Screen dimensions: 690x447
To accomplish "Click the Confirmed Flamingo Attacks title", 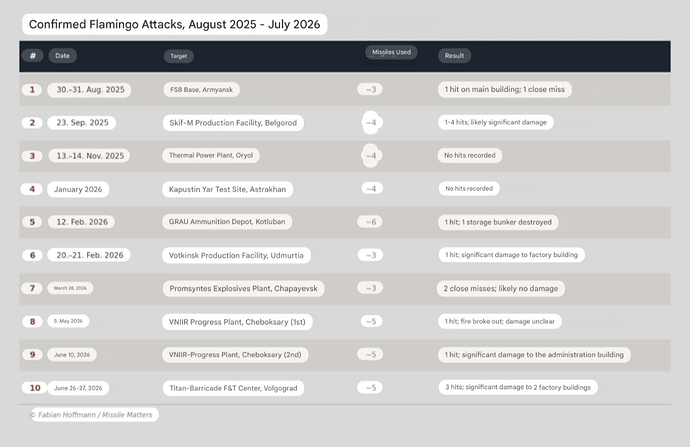I will coord(175,24).
